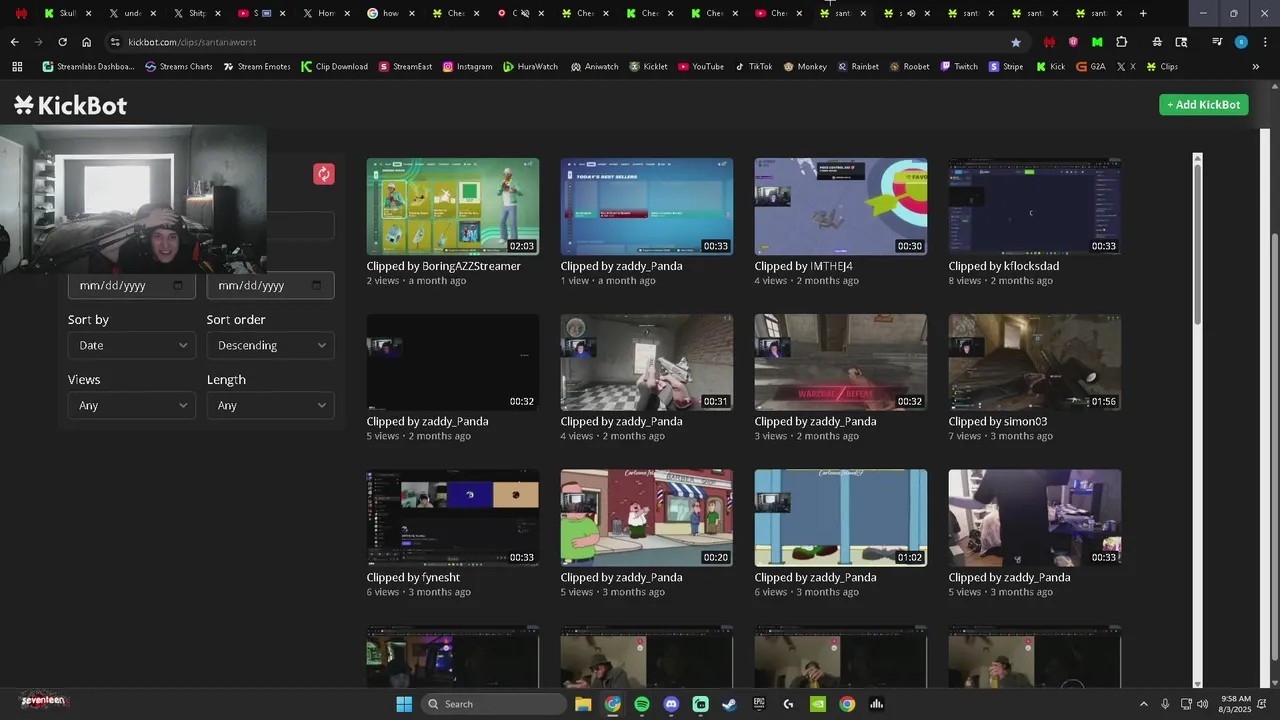Image resolution: width=1280 pixels, height=720 pixels.
Task: Click 'Clipped by fynesht' text
Action: pos(413,577)
